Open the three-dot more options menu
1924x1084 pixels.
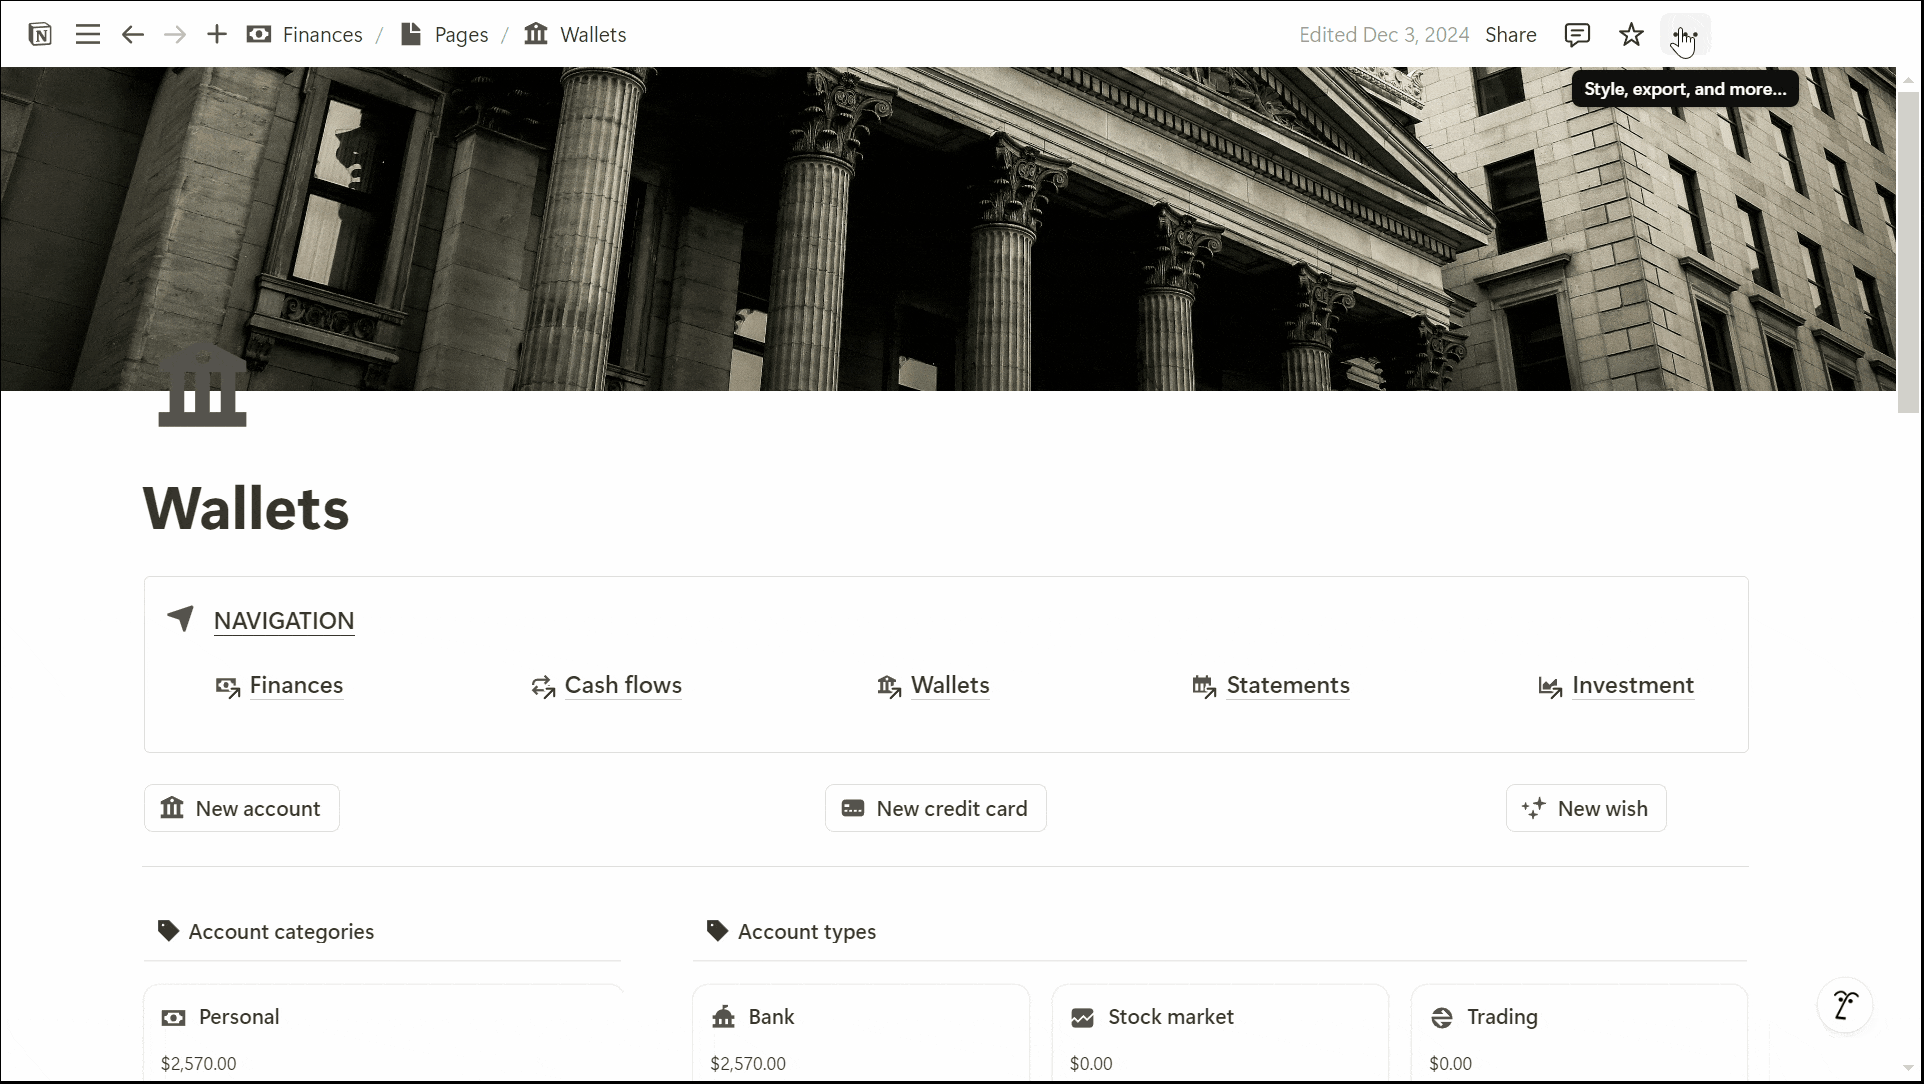click(x=1685, y=35)
